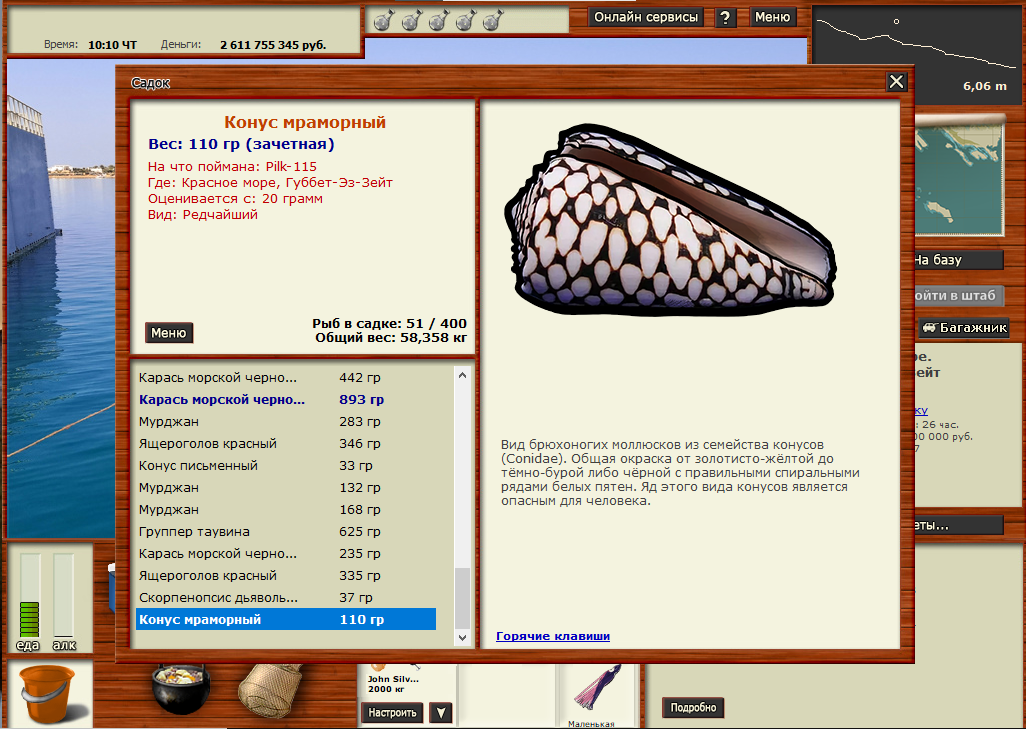
Task: Click the алк alcohol level bar
Action: coord(63,595)
